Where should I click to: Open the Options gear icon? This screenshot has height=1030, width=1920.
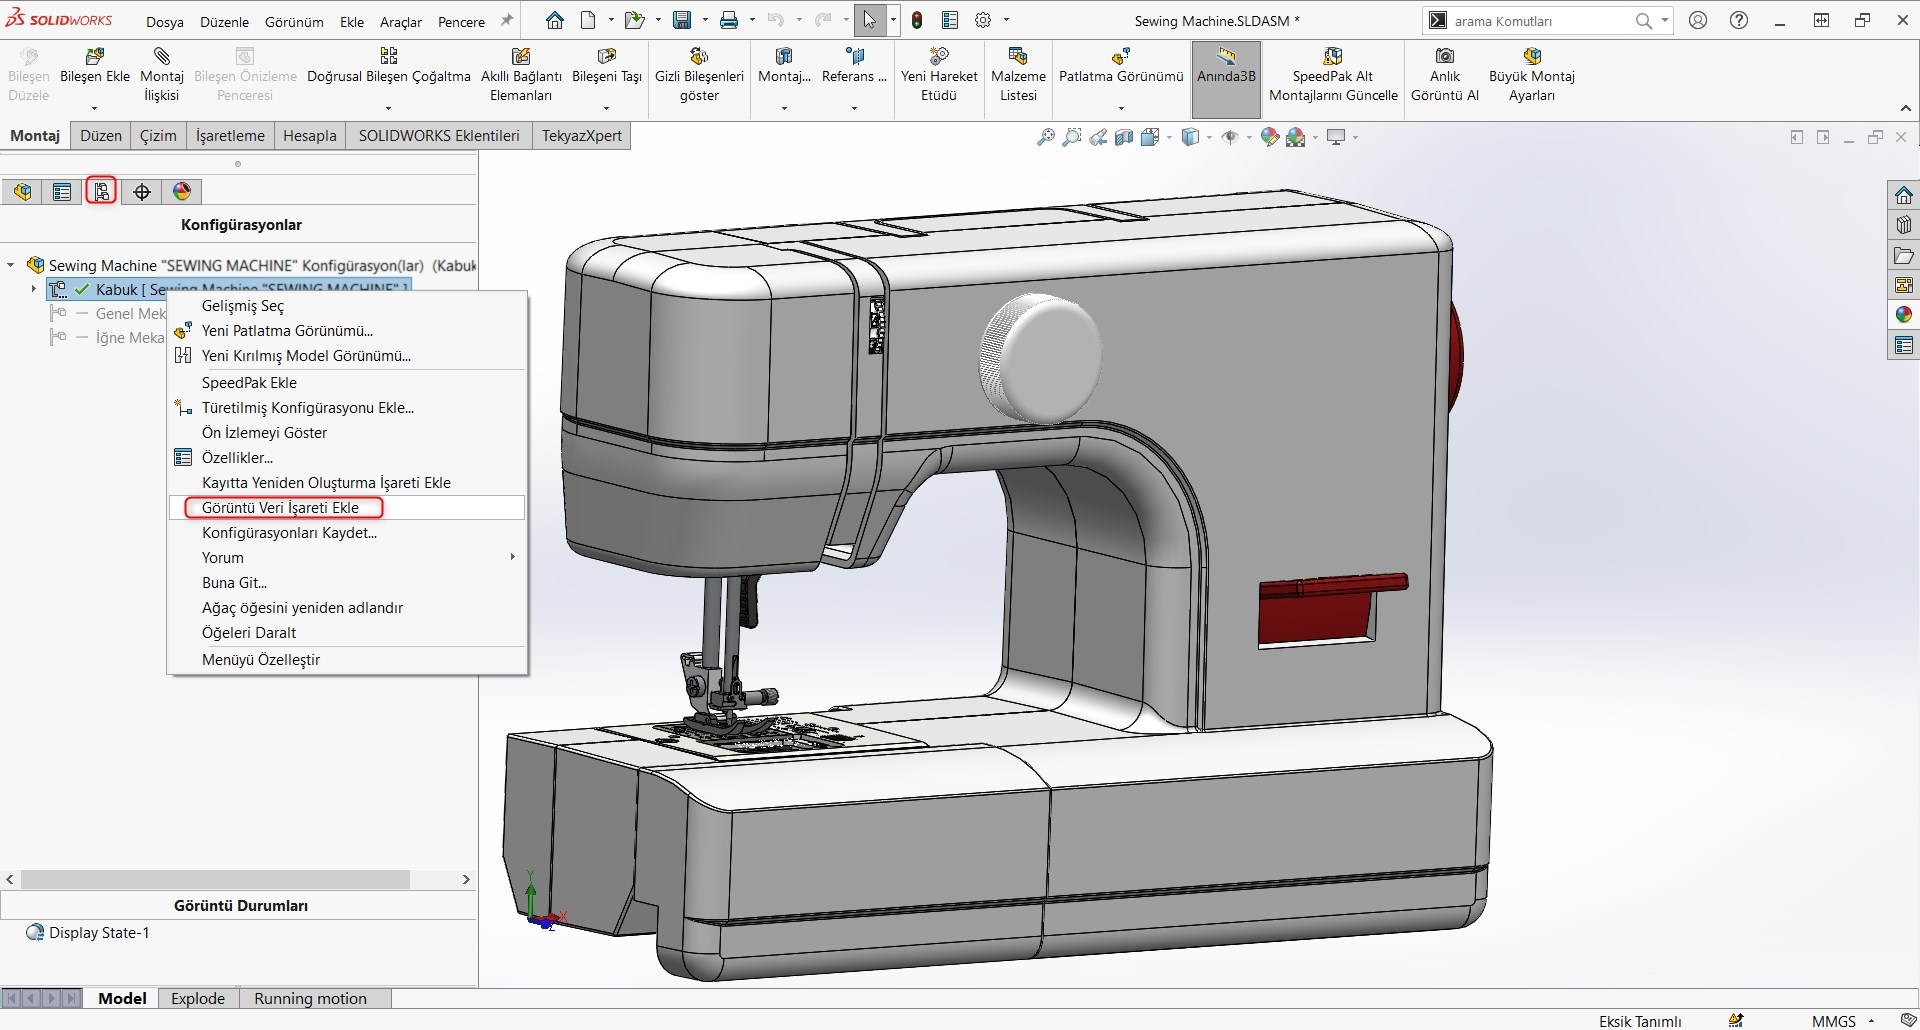pos(983,20)
